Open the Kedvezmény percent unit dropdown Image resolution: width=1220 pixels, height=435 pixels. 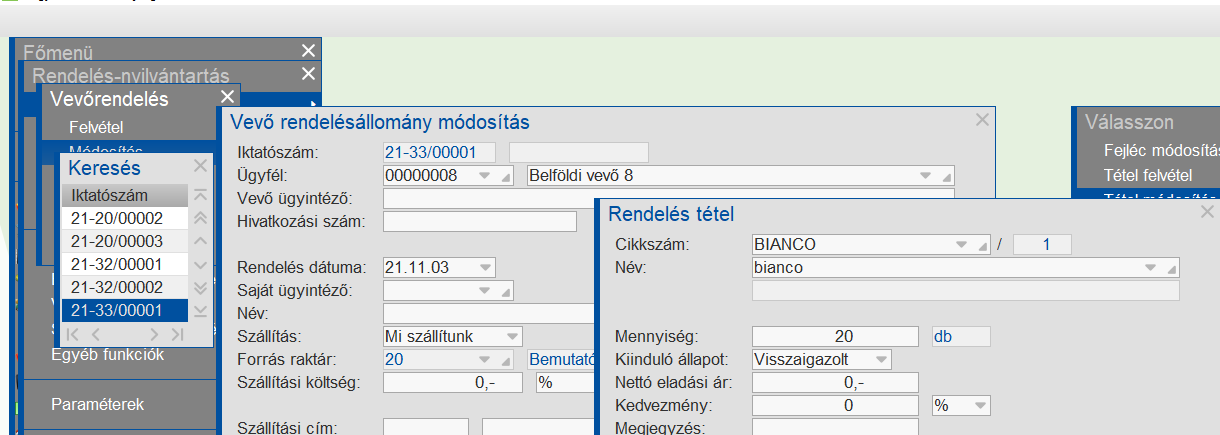point(979,405)
